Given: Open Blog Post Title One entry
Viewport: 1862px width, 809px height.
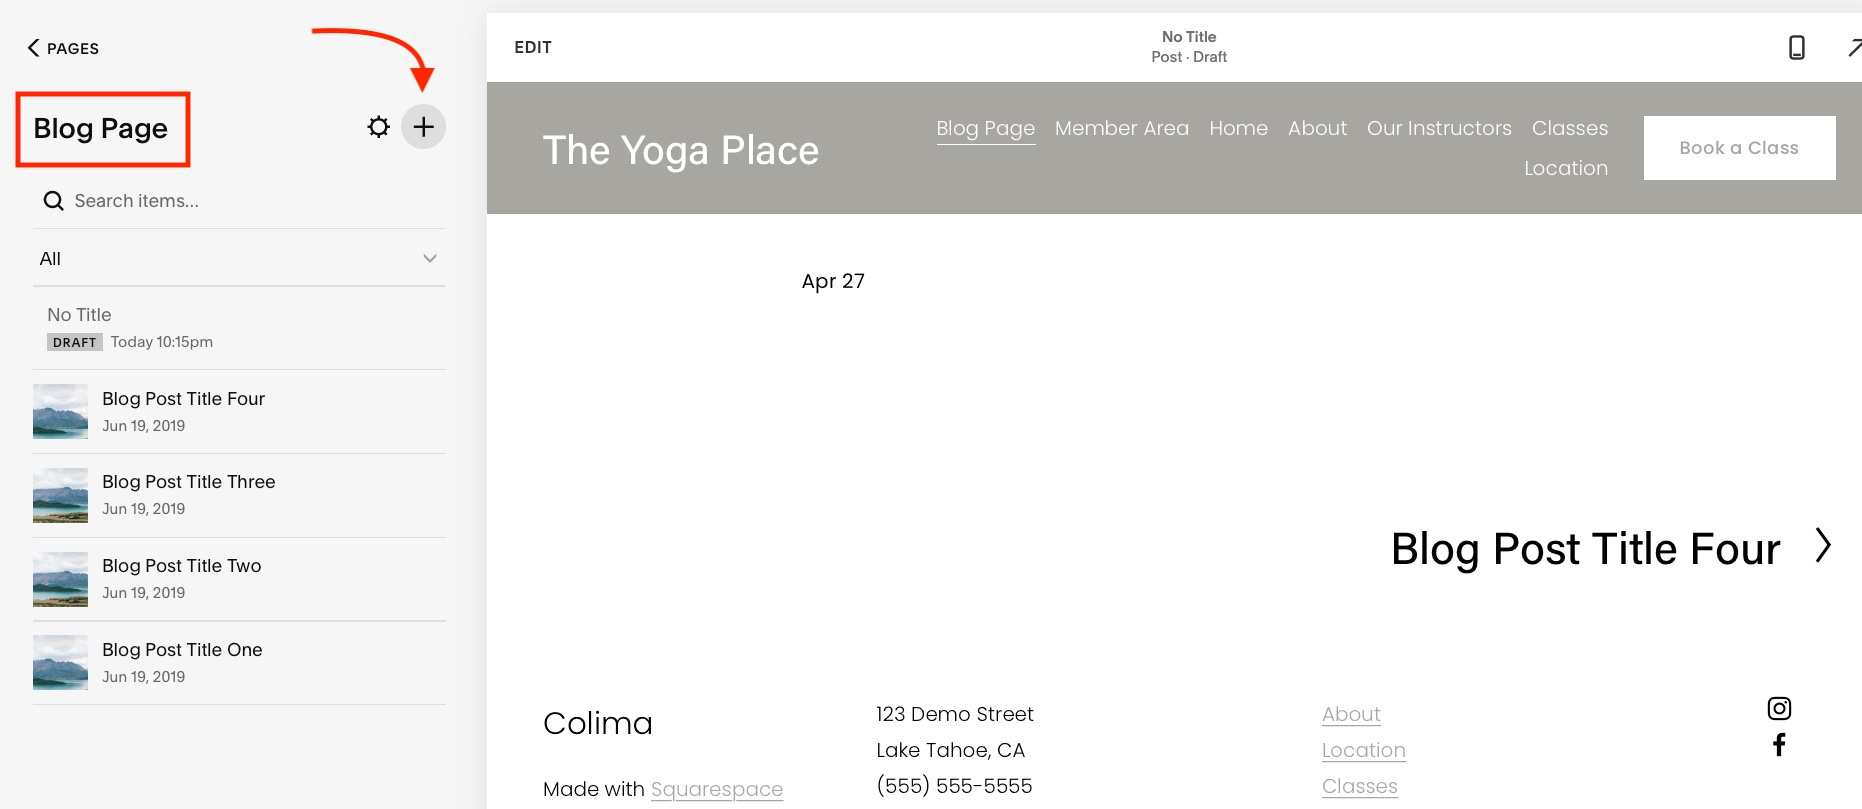Looking at the screenshot, I should coord(182,650).
